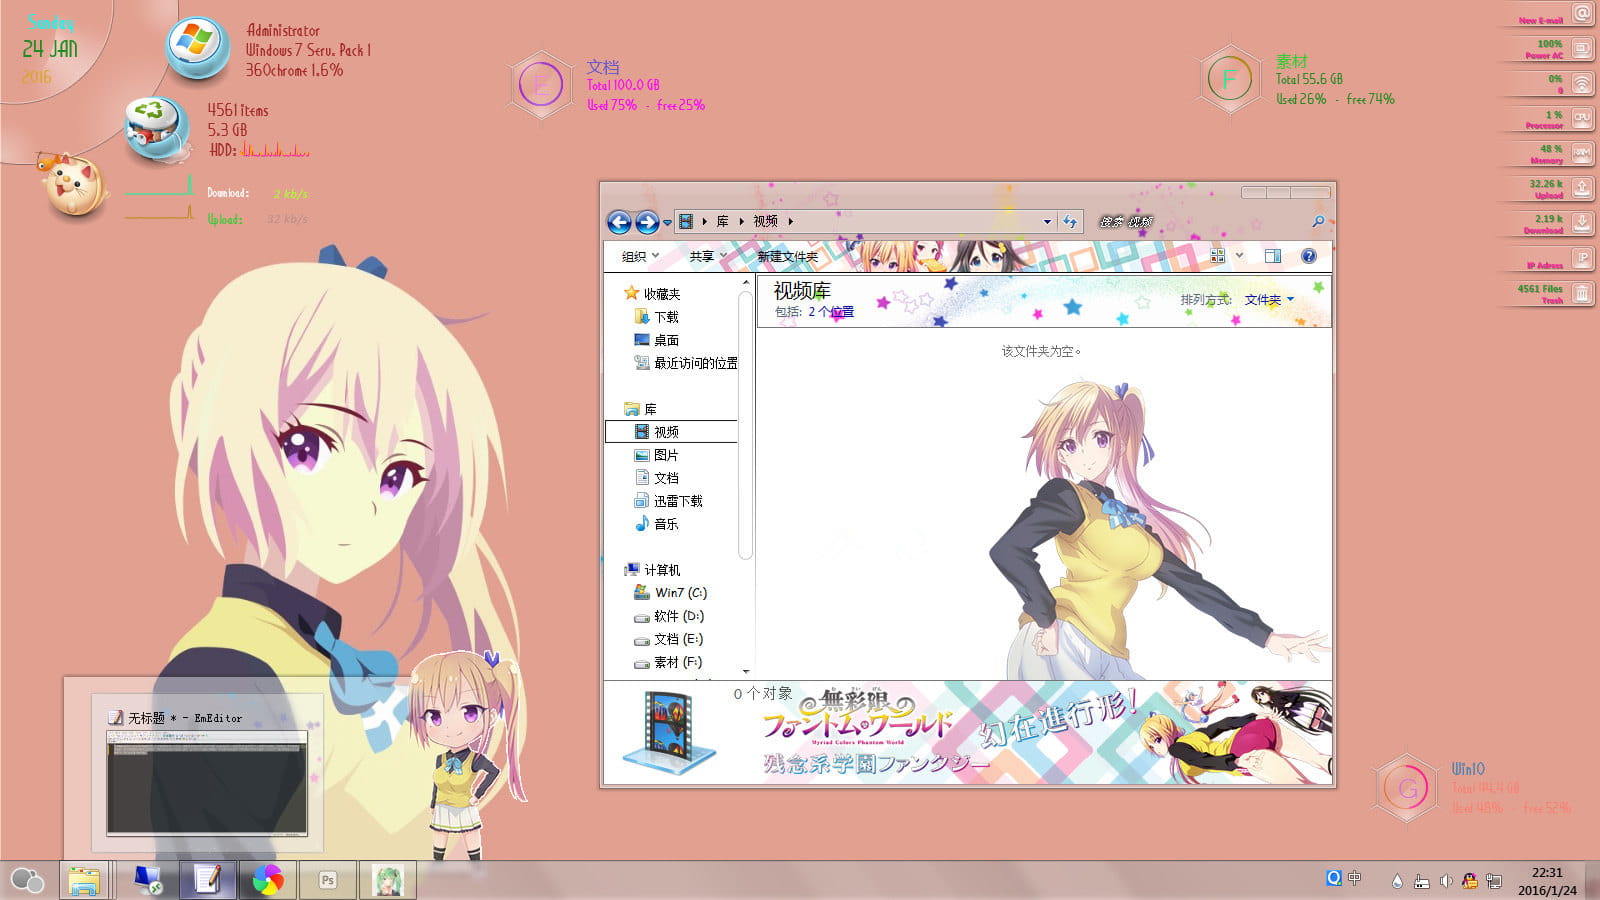1600x900 pixels.
Task: Toggle the 中 input method indicator
Action: 1353,880
